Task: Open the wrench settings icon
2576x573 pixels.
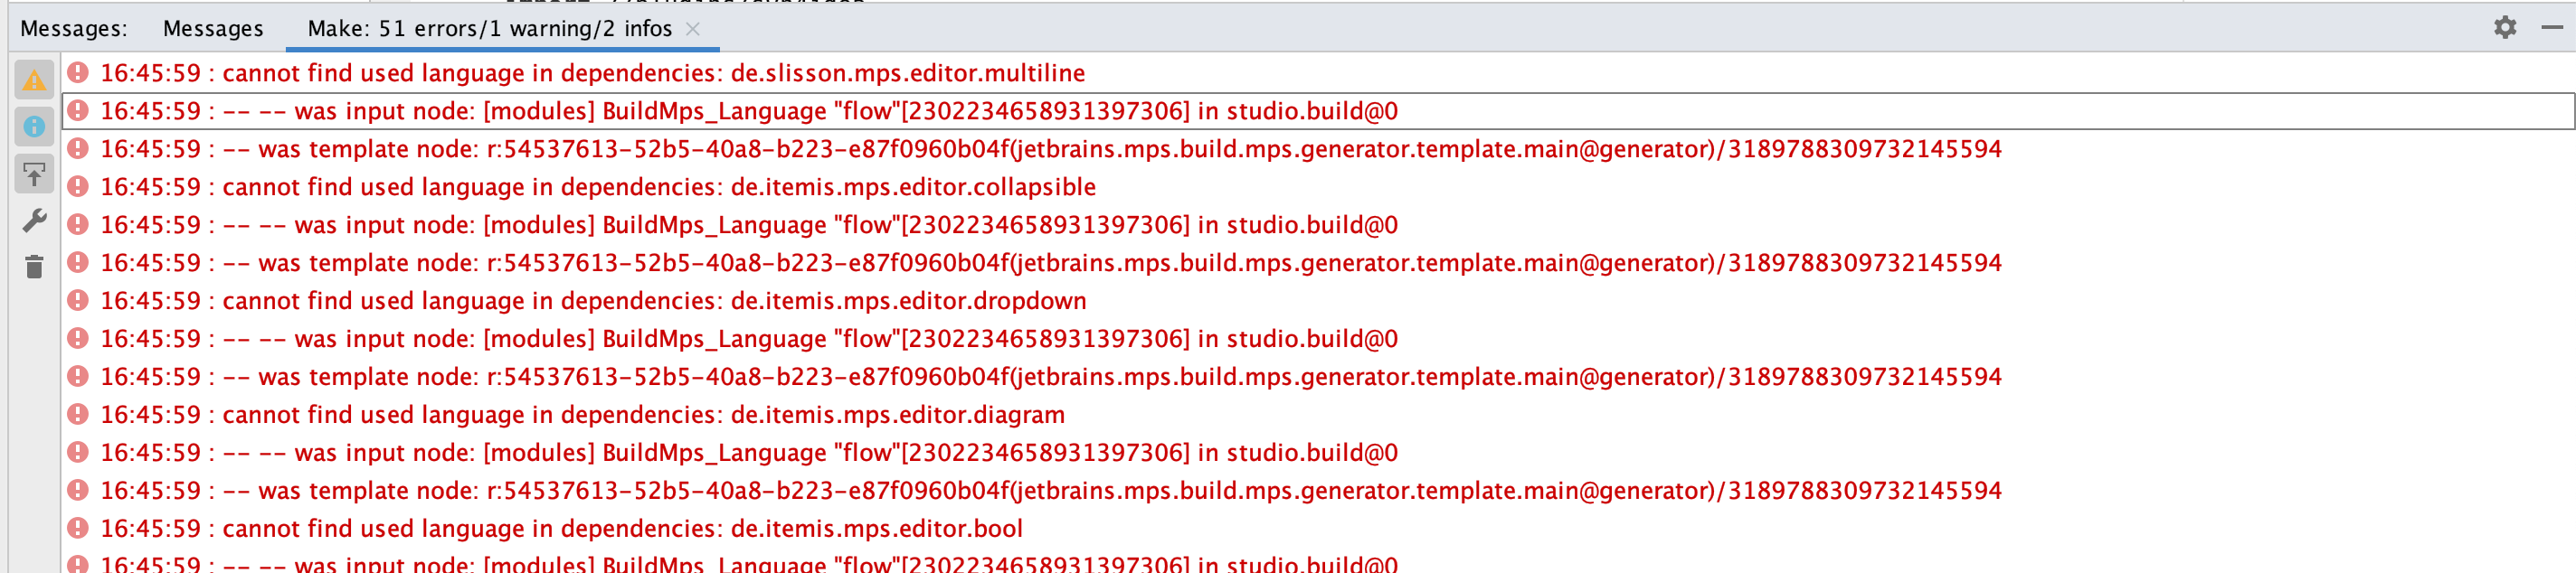Action: coord(34,221)
